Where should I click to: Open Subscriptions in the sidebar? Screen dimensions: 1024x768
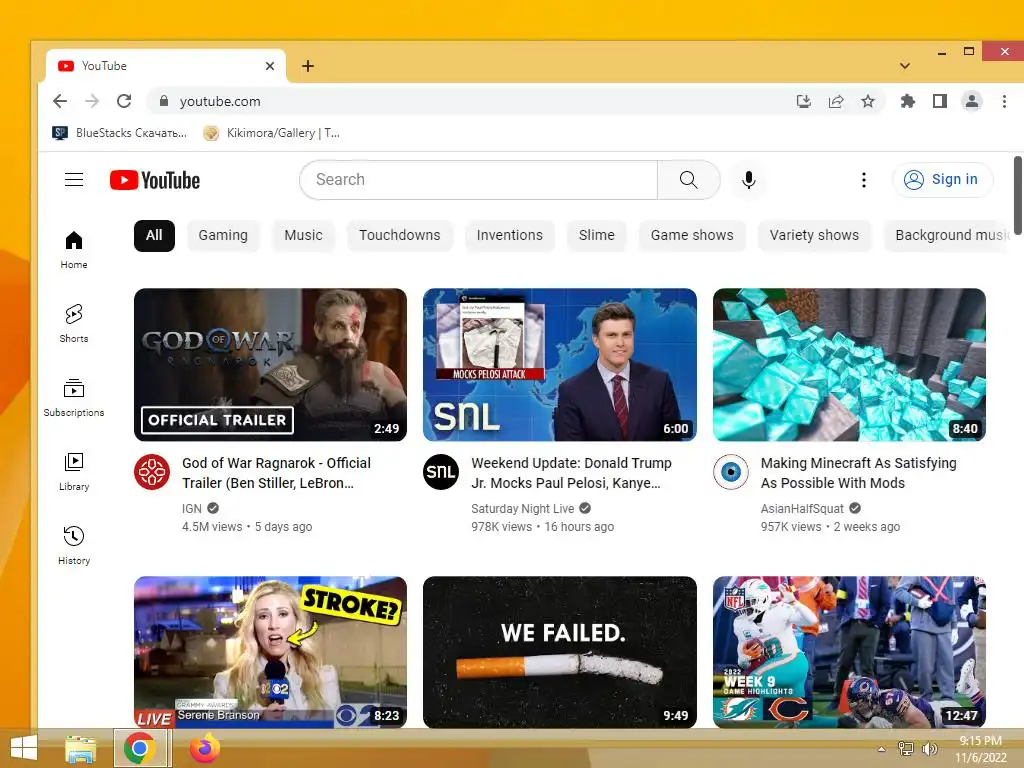point(74,397)
